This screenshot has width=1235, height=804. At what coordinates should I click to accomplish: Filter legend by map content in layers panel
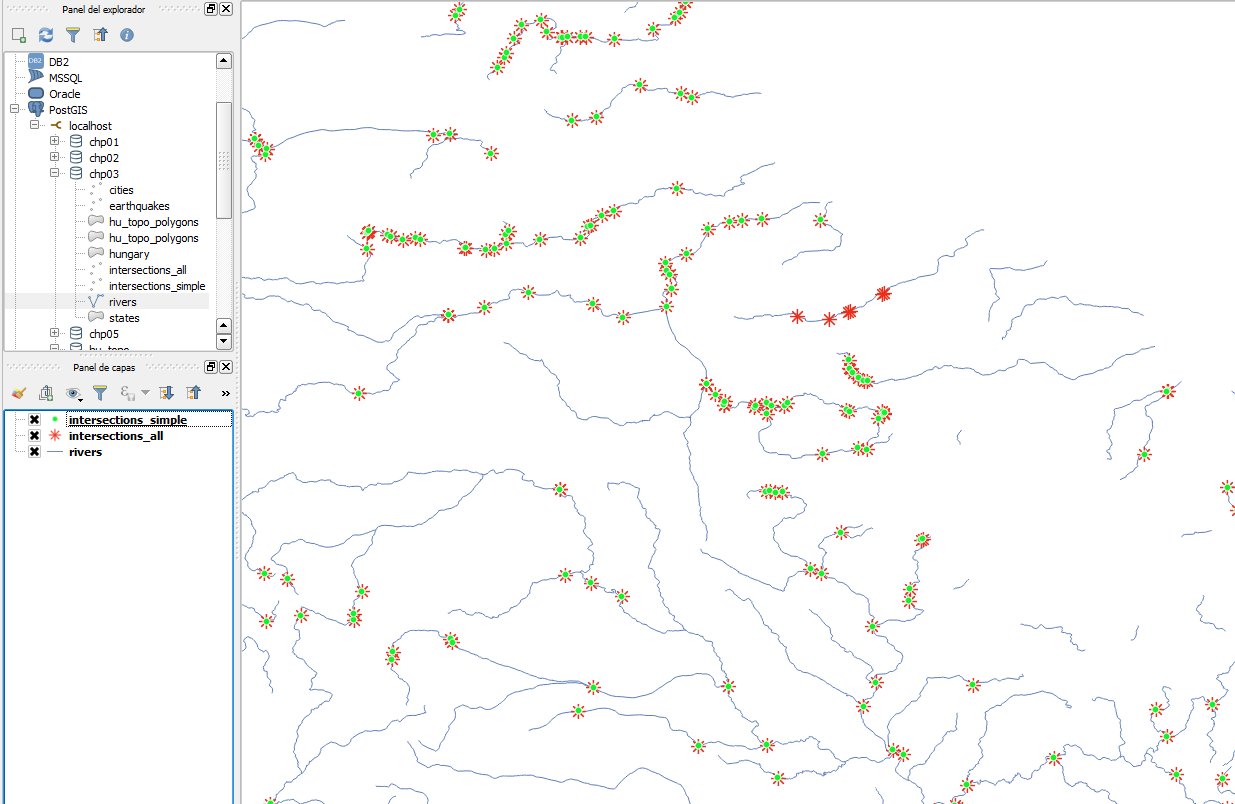100,393
